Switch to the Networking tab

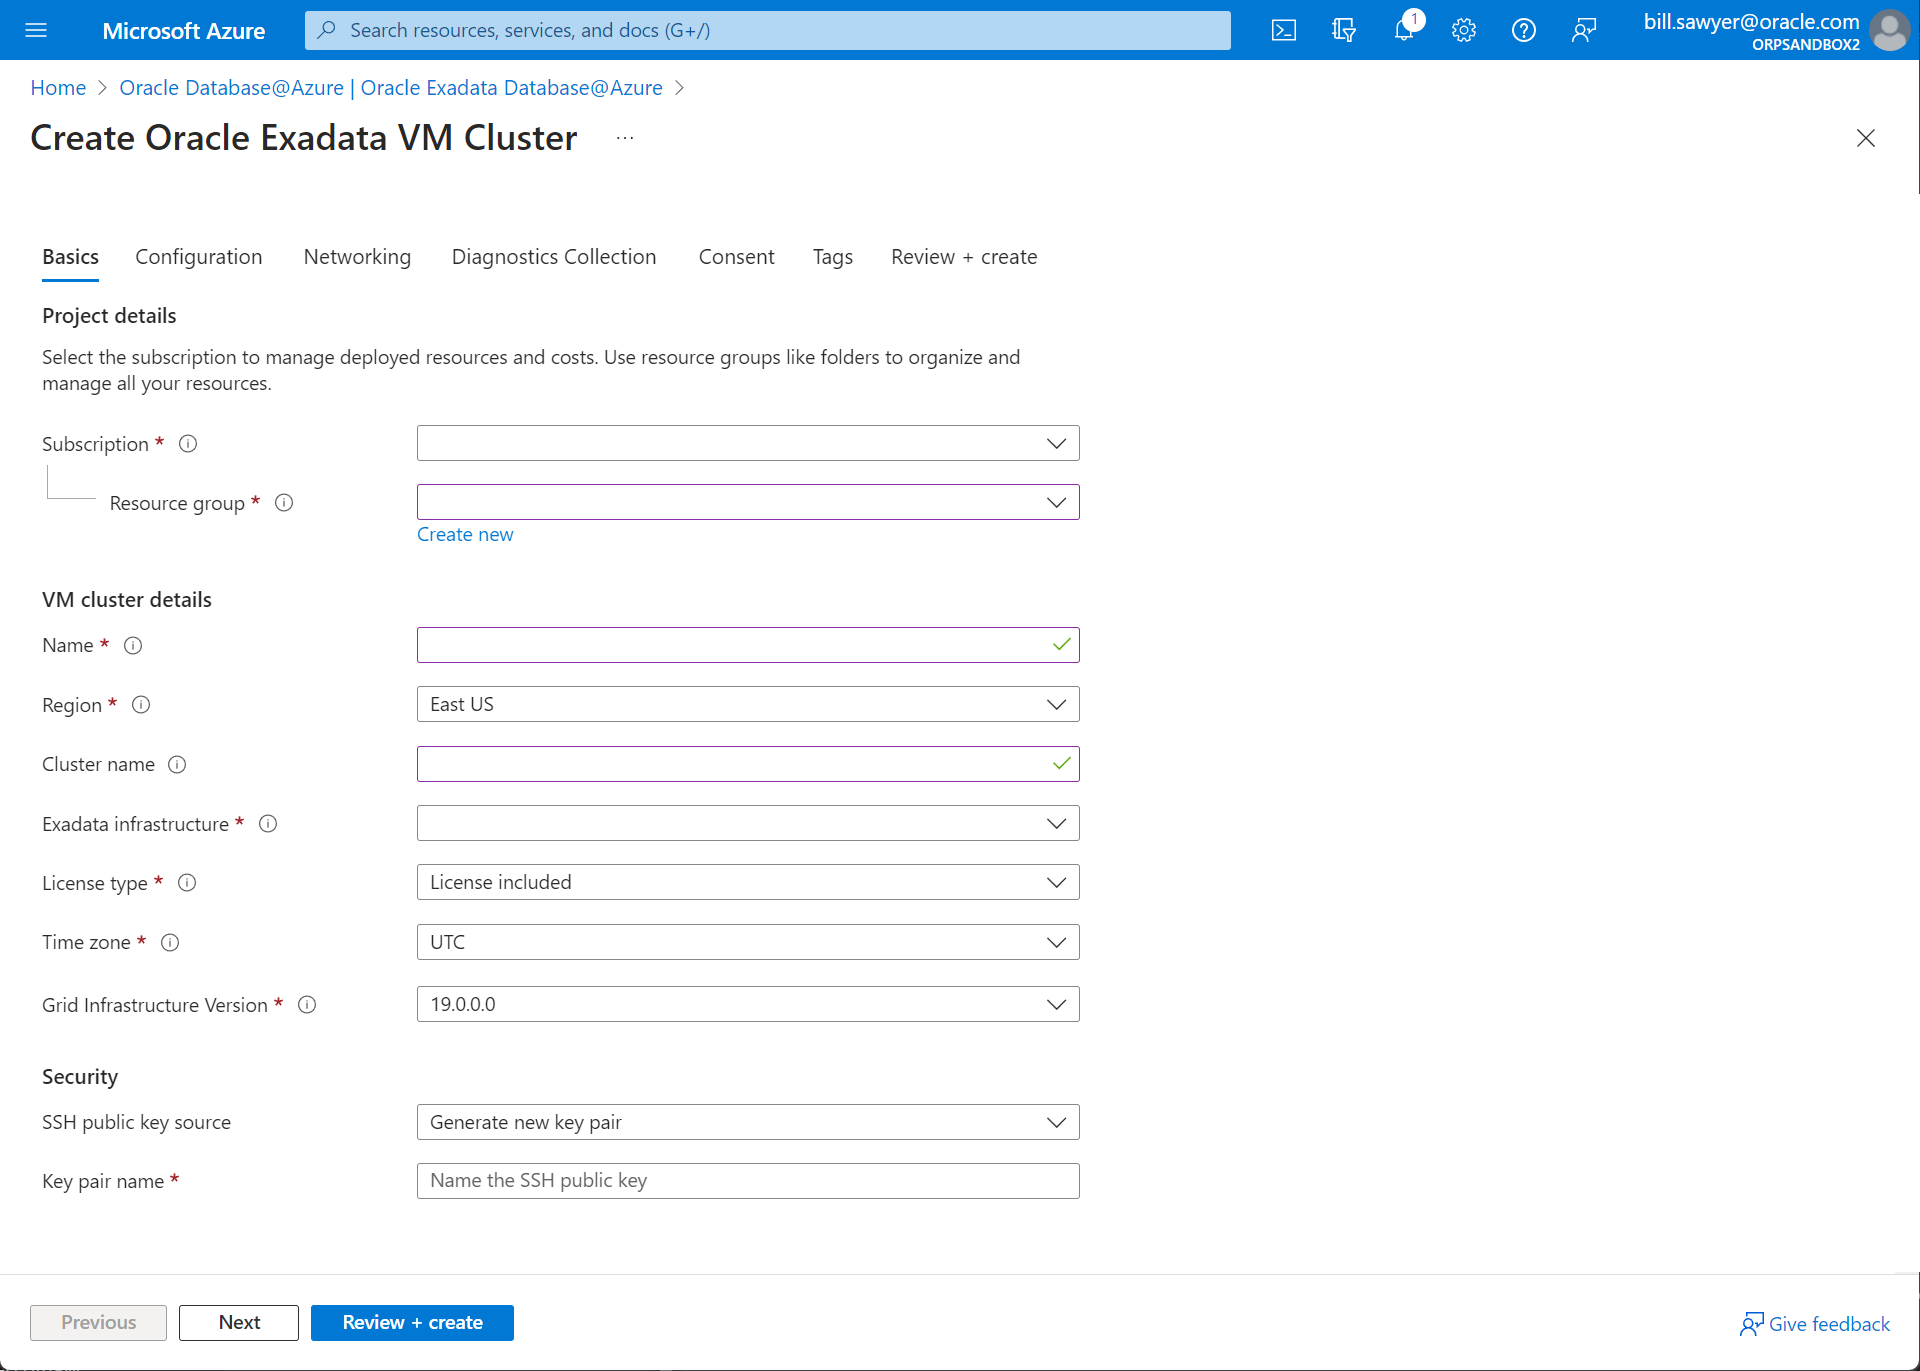click(x=357, y=257)
